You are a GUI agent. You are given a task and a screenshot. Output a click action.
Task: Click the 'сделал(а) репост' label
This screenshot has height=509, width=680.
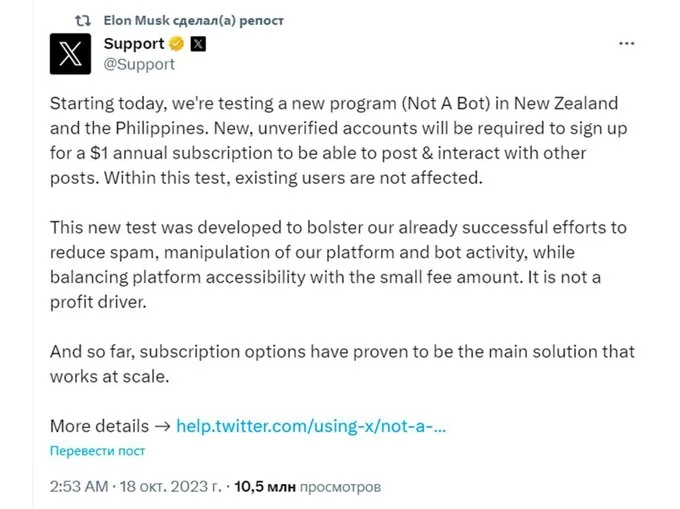point(228,20)
